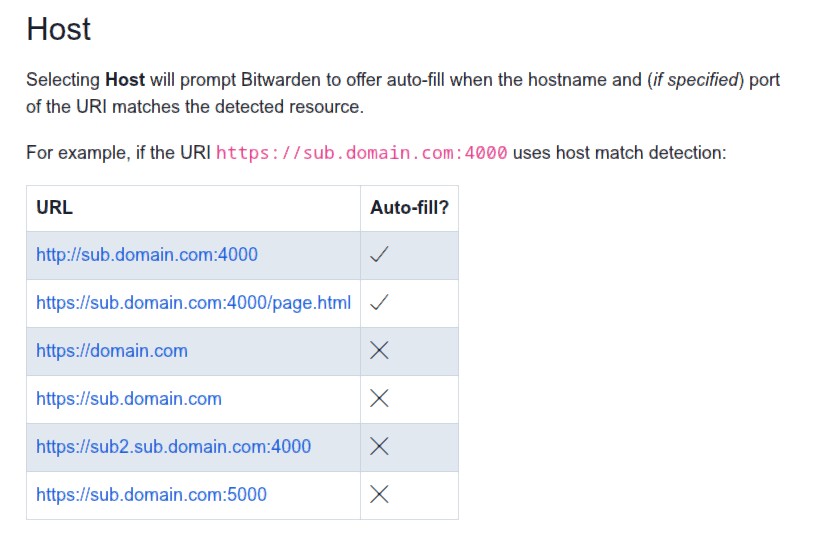Click the pink https://sub.domain.com:4000 code text
This screenshot has height=538, width=821.
point(361,153)
